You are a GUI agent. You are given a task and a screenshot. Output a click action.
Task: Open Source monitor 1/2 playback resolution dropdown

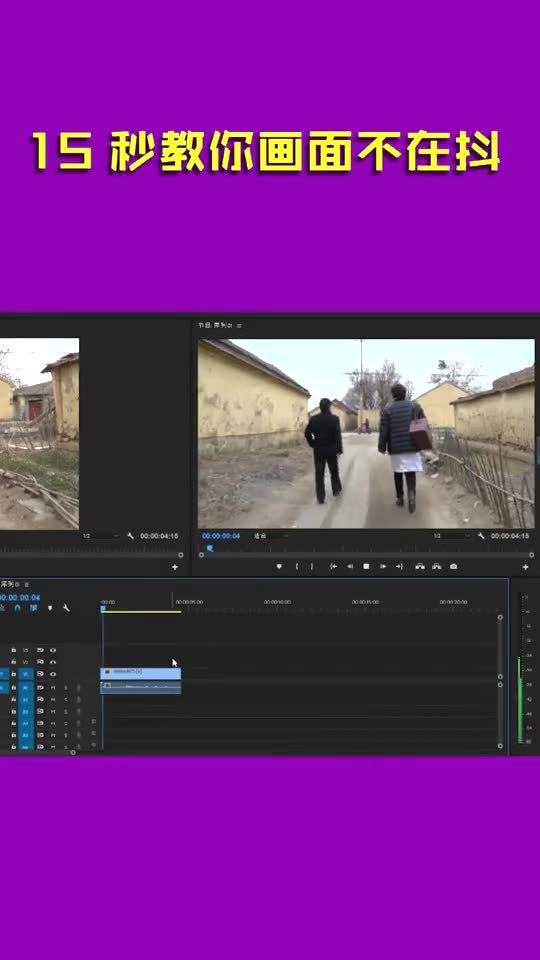100,536
